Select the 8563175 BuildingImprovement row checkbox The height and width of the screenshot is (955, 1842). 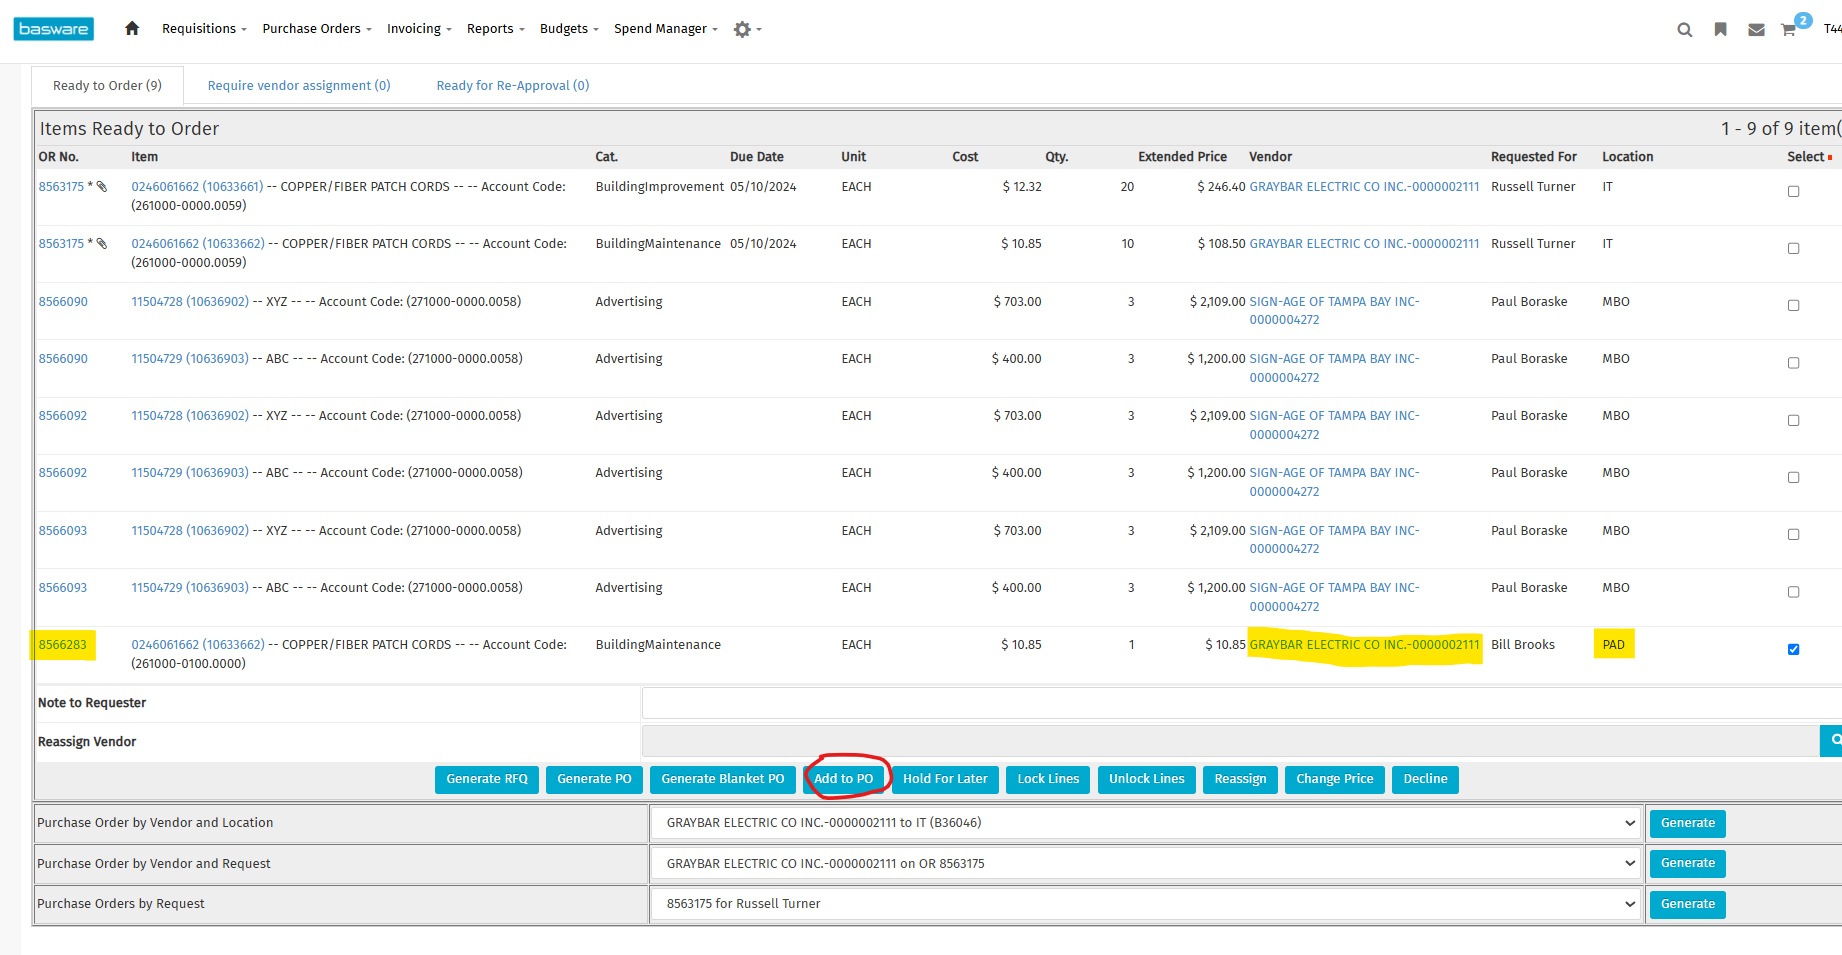[x=1793, y=191]
